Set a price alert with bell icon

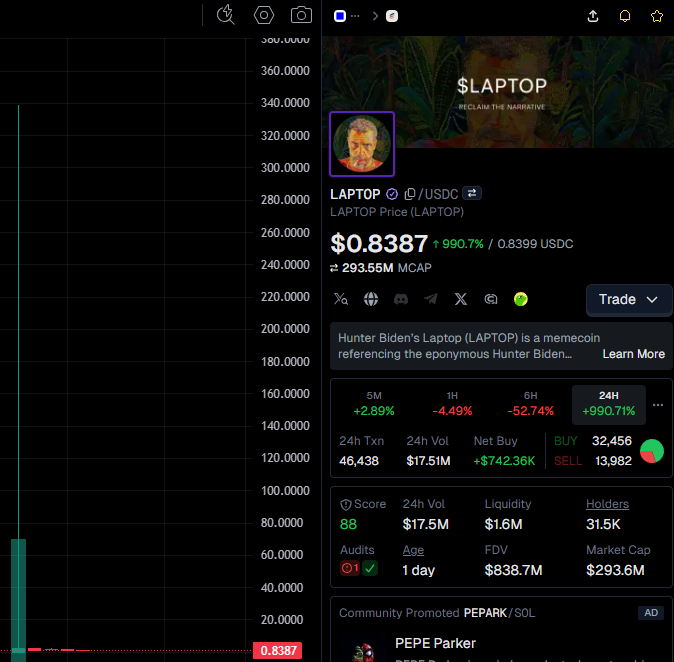[x=625, y=16]
